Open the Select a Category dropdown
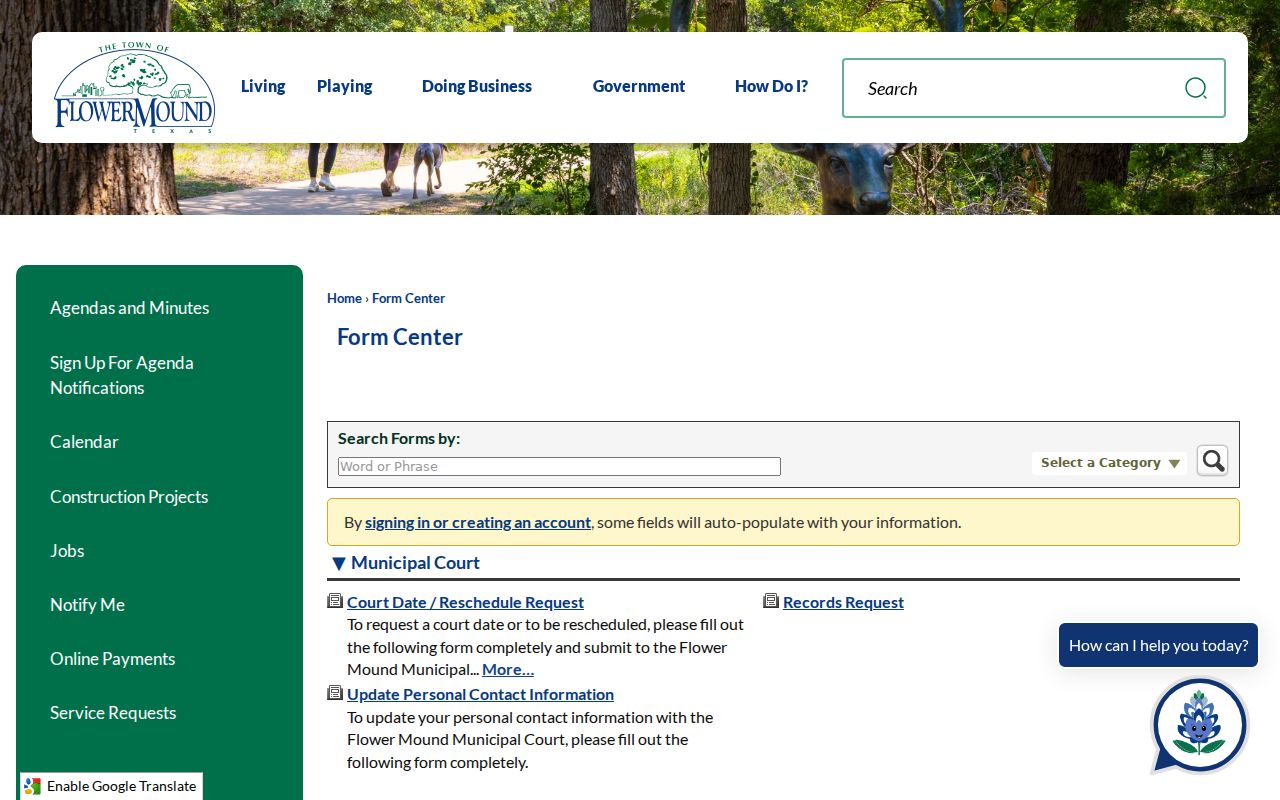 [1109, 463]
